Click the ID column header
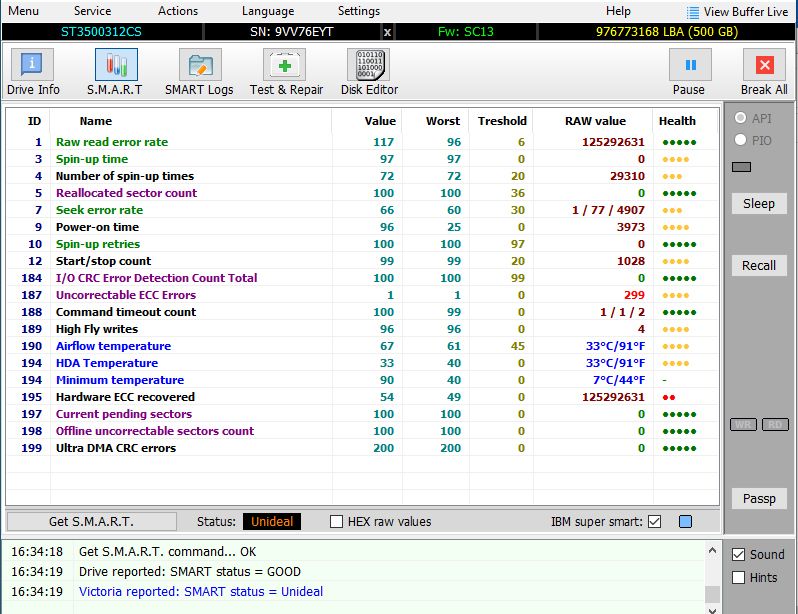The width and height of the screenshot is (798, 614). pos(34,121)
